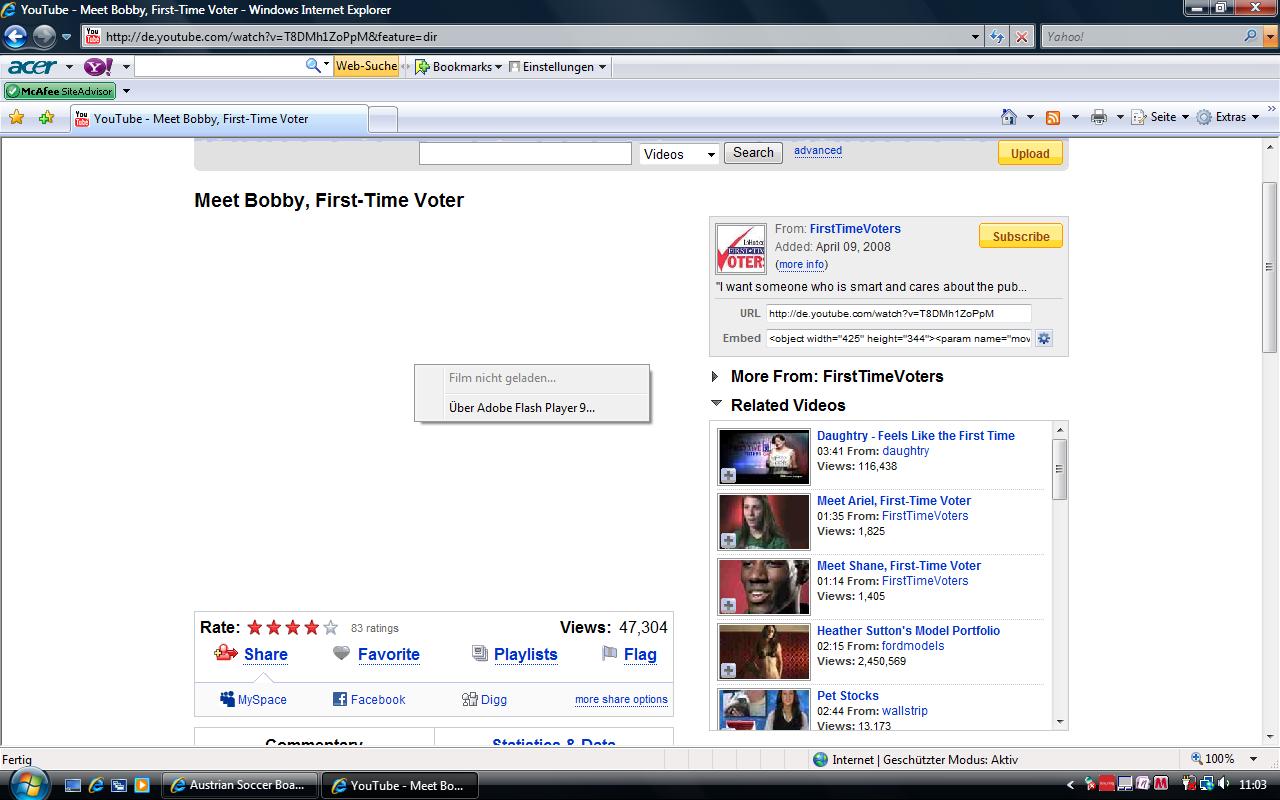This screenshot has height=800, width=1280.
Task: Click the browser Forward arrow button
Action: (x=44, y=37)
